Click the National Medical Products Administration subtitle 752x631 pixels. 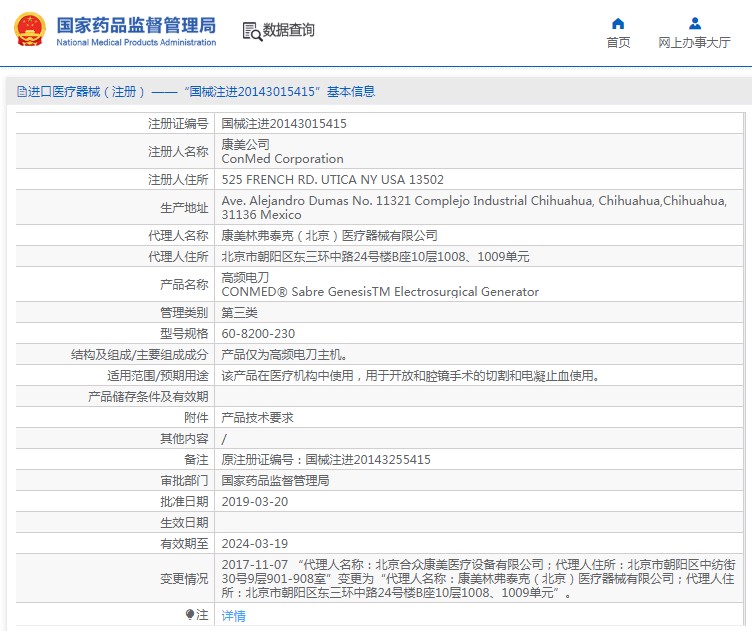coord(136,42)
